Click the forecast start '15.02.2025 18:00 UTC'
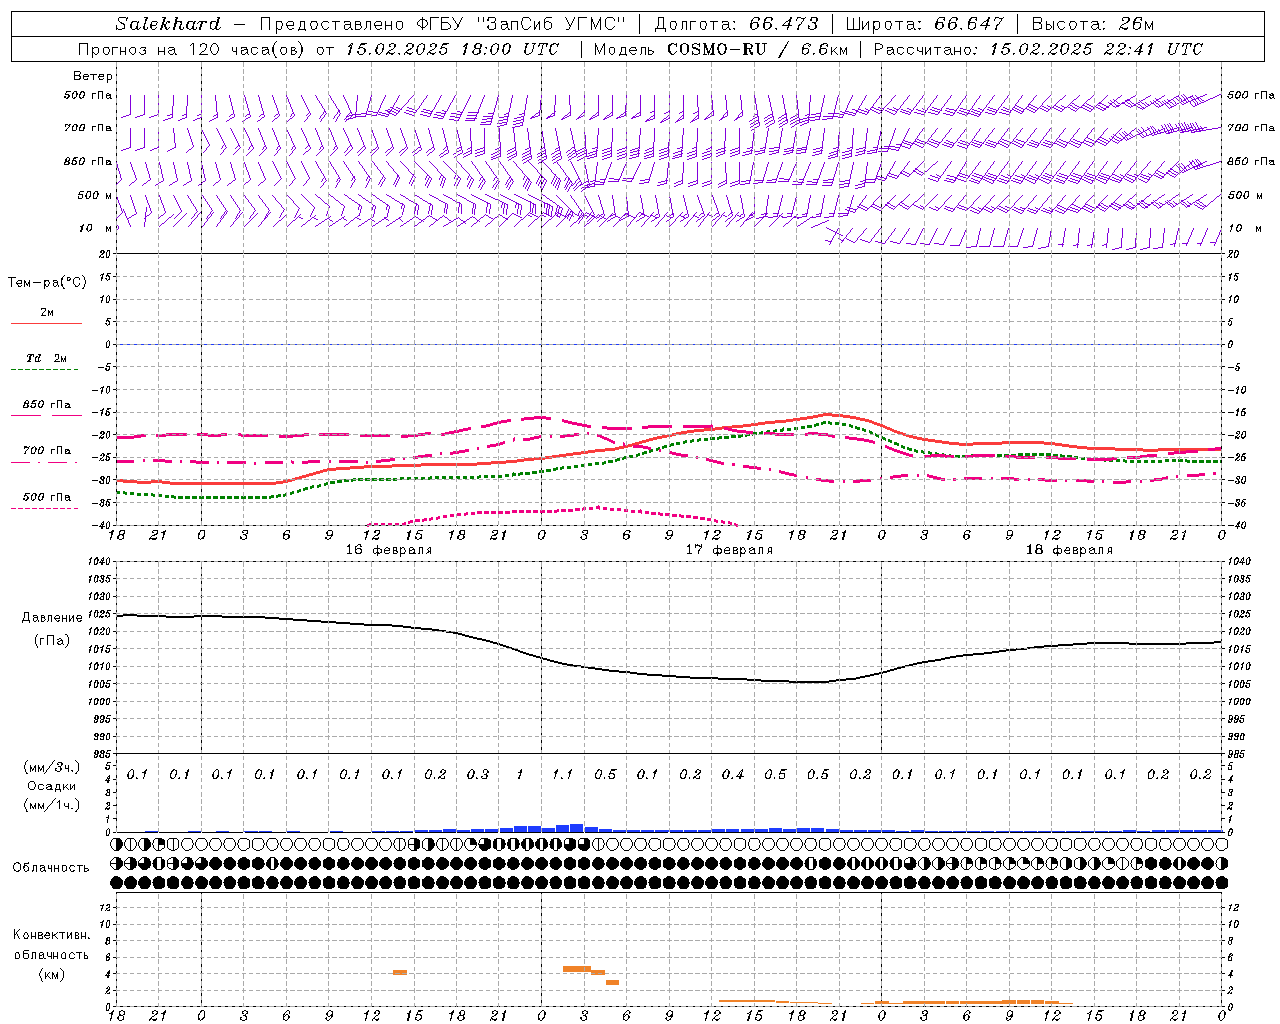This screenshot has width=1280, height=1024. pyautogui.click(x=452, y=49)
